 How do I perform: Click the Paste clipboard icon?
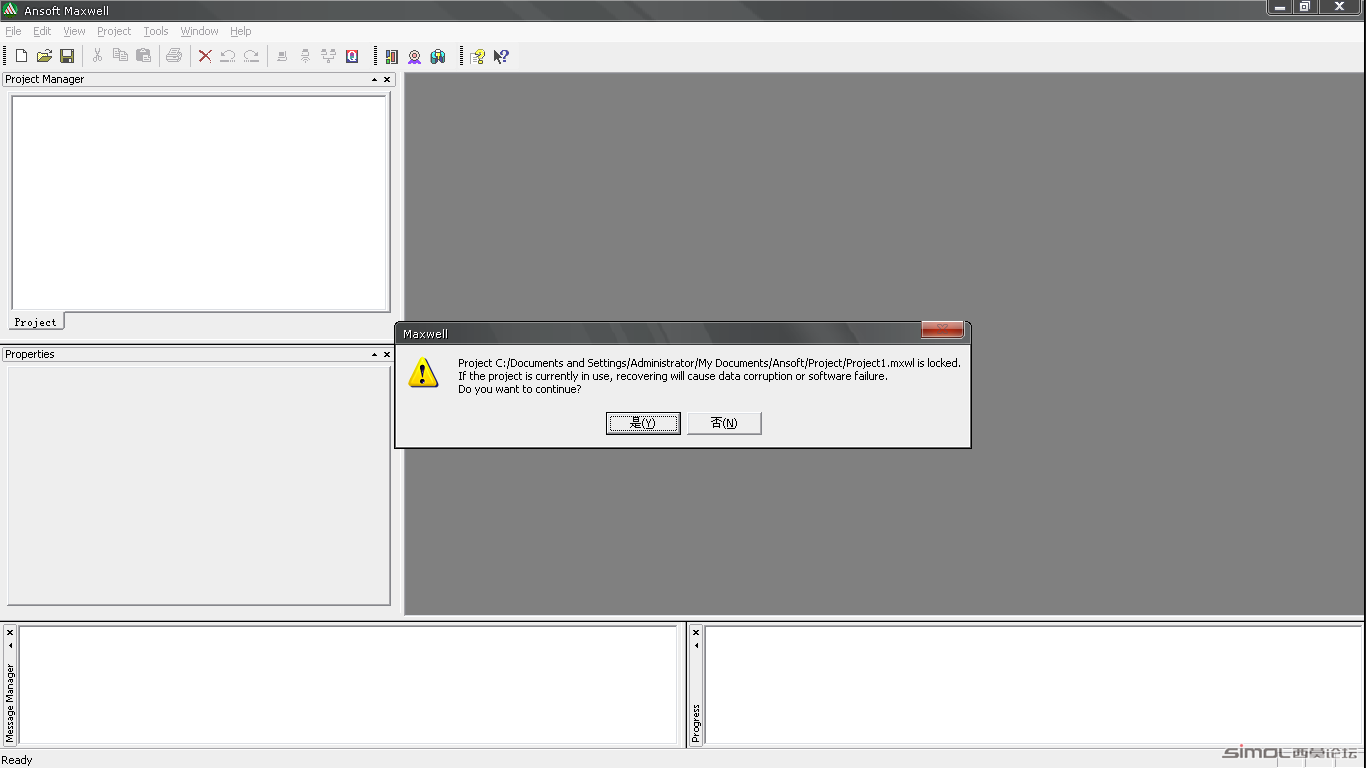click(x=143, y=56)
